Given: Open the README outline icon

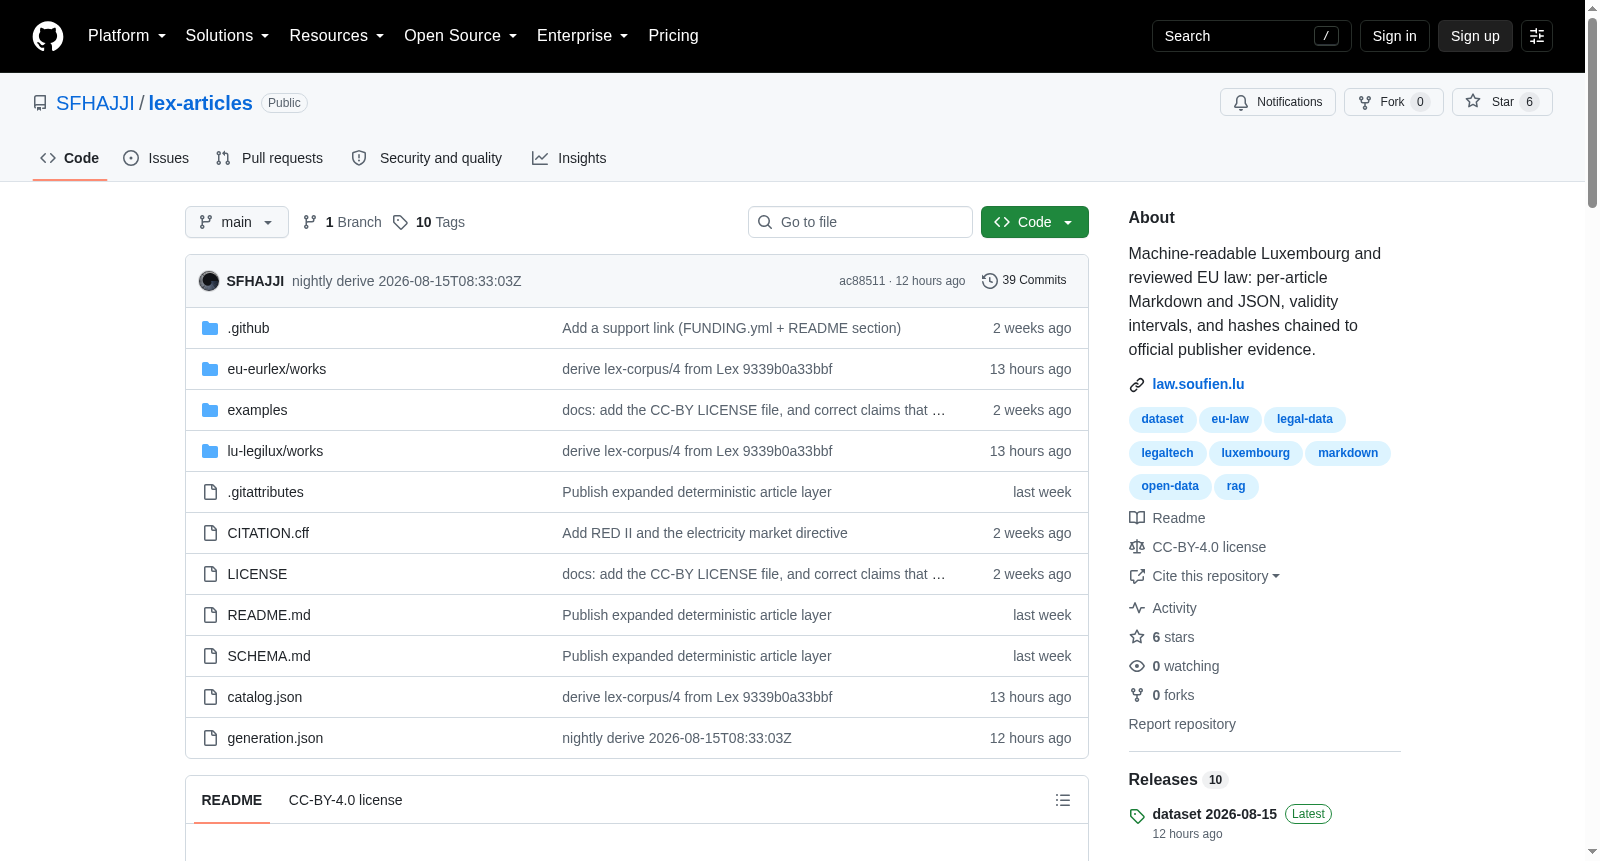Looking at the screenshot, I should 1063,800.
